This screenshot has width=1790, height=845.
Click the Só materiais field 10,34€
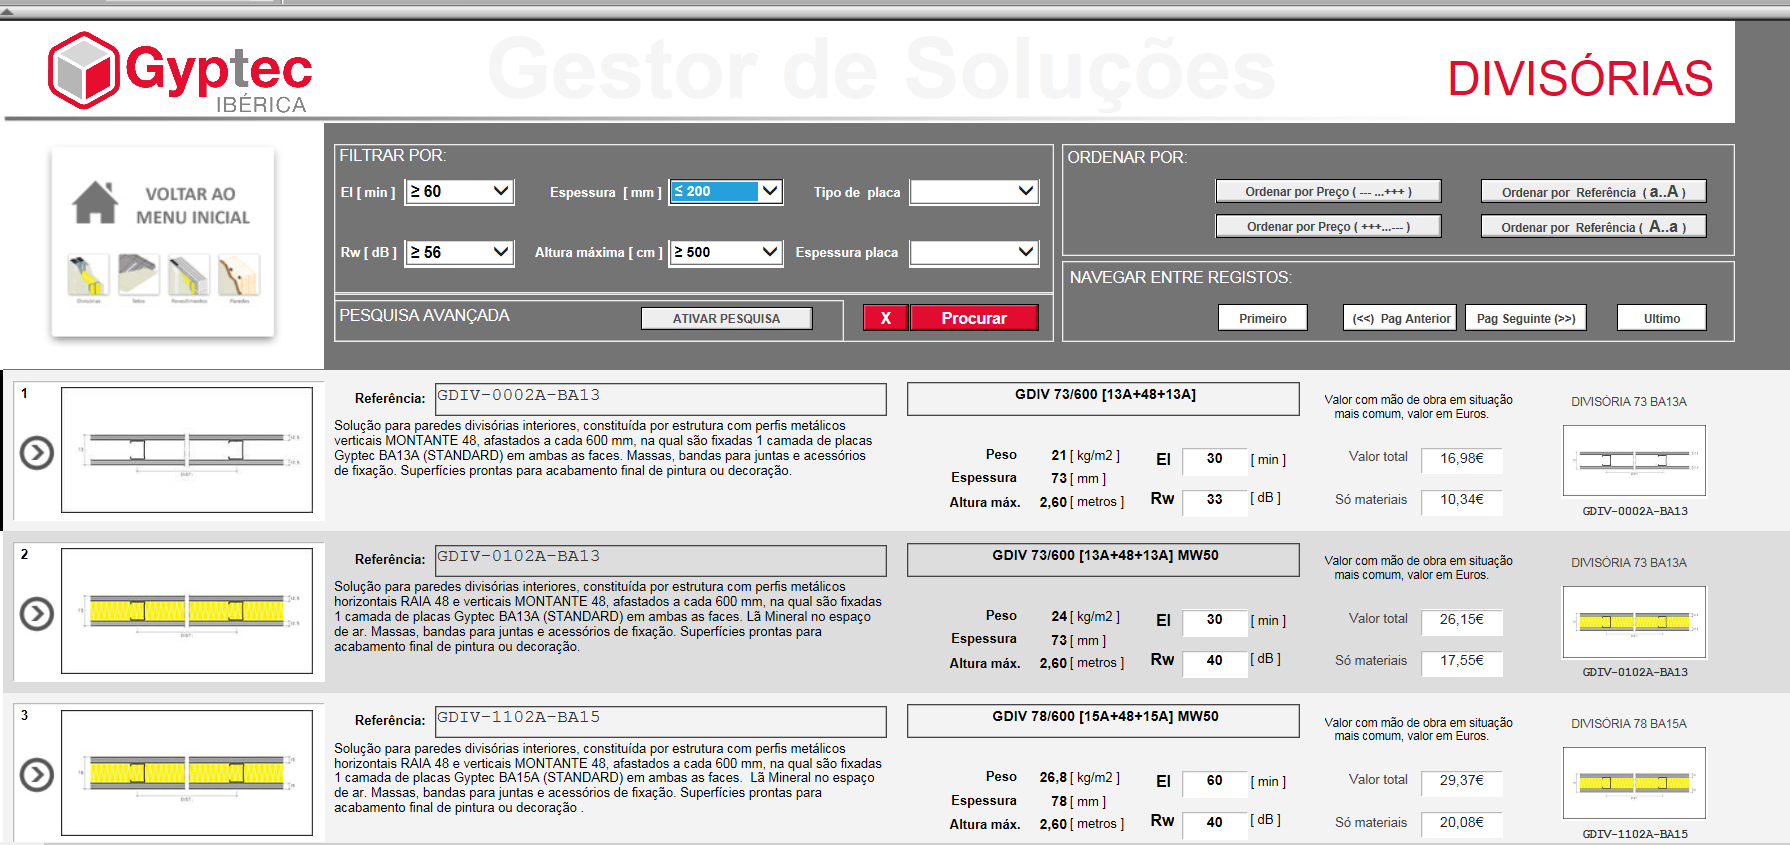(1461, 500)
